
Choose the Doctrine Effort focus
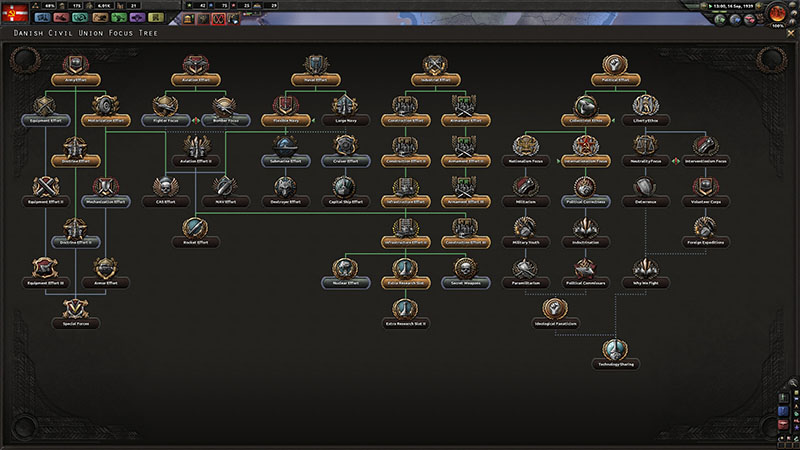point(76,152)
